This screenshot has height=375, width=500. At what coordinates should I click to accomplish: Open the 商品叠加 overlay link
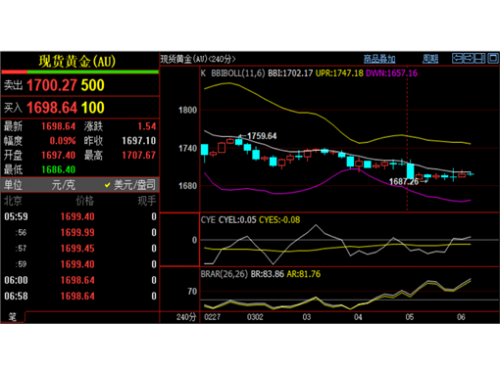(379, 59)
